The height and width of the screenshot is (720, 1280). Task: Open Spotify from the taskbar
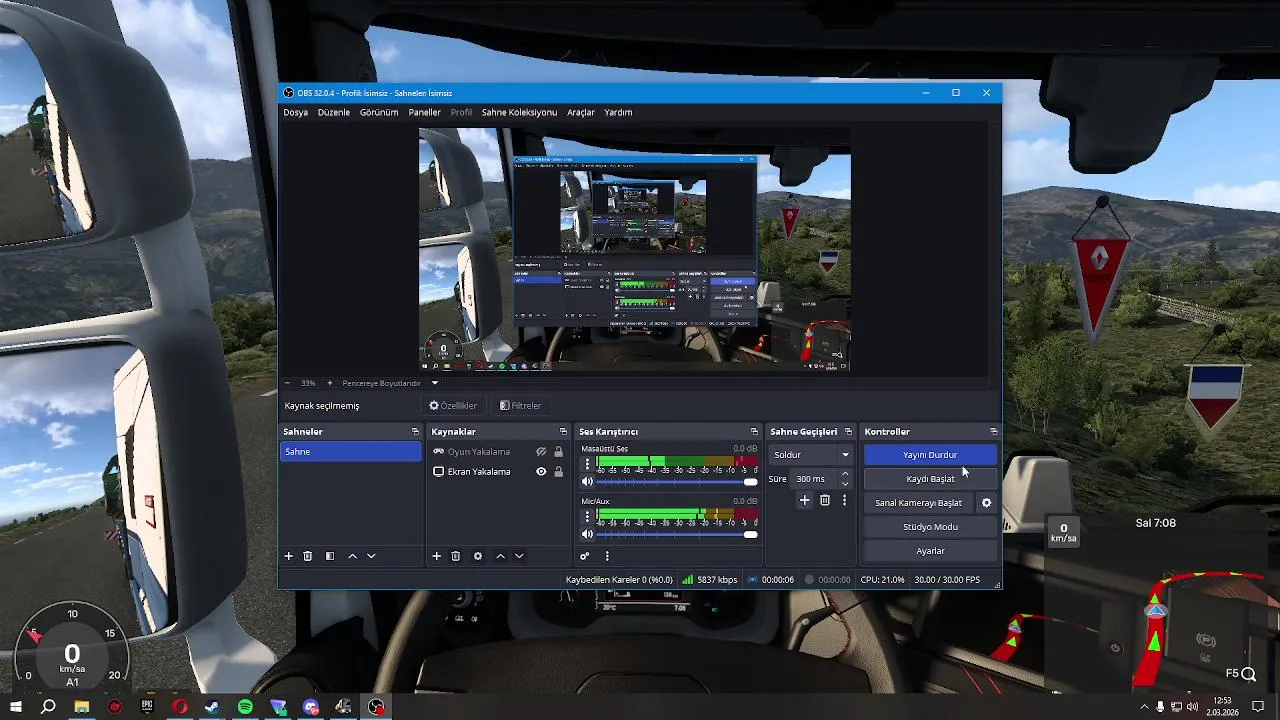click(x=245, y=707)
